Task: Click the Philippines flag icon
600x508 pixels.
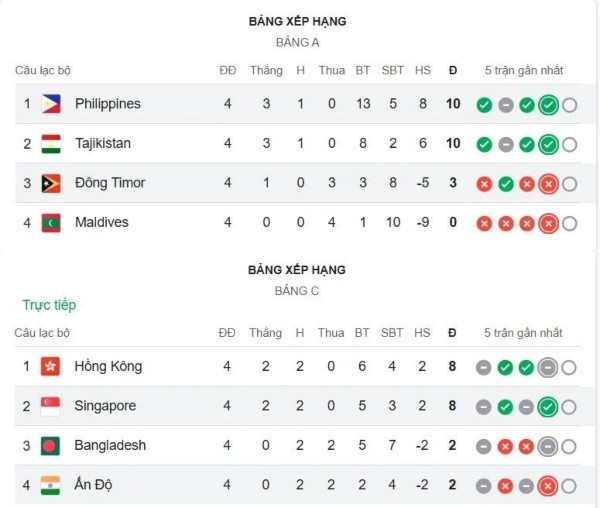Action: click(51, 104)
